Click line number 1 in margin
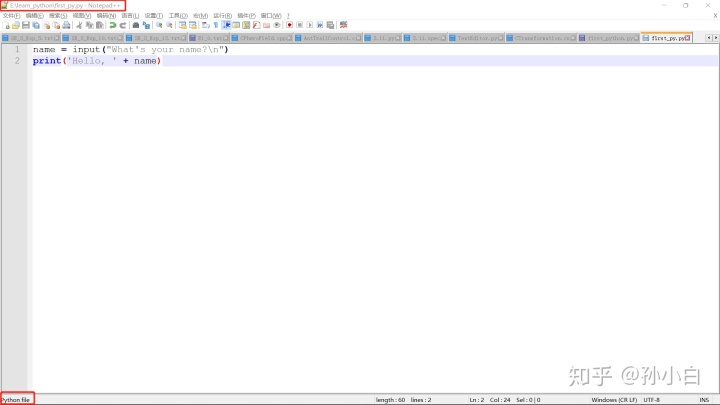Viewport: 720px width, 405px height. pyautogui.click(x=17, y=49)
